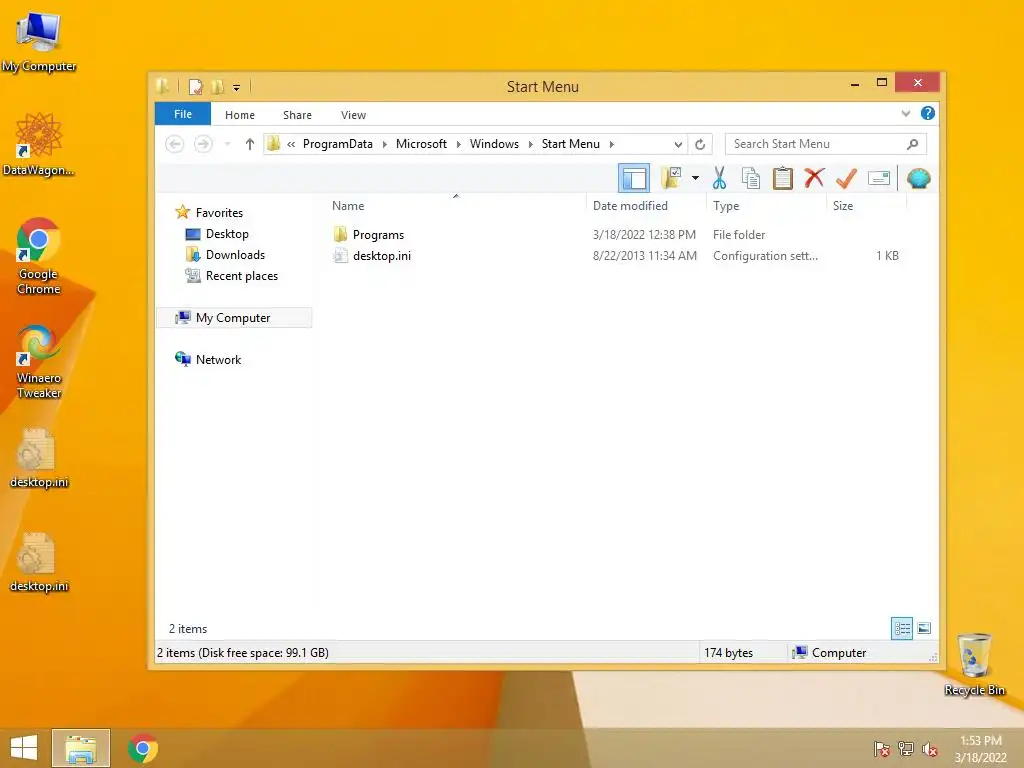Select the My Computer desktop icon
This screenshot has height=768, width=1024.
tap(39, 41)
